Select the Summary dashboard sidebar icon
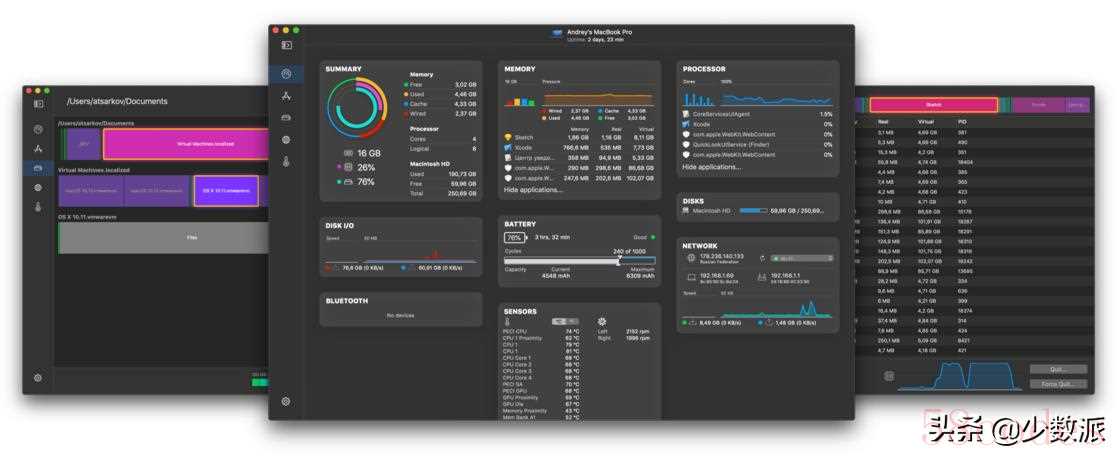The image size is (1120, 458). [286, 74]
